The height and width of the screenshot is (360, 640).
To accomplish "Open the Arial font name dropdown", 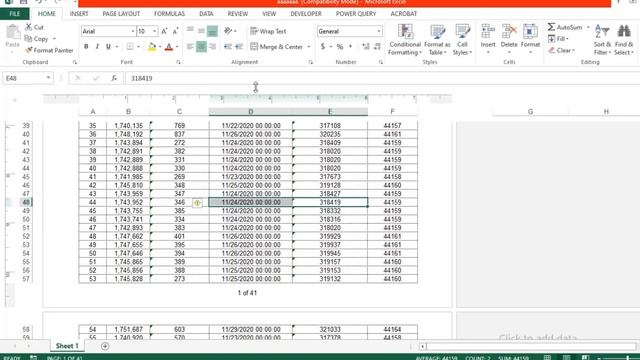I will (x=133, y=31).
